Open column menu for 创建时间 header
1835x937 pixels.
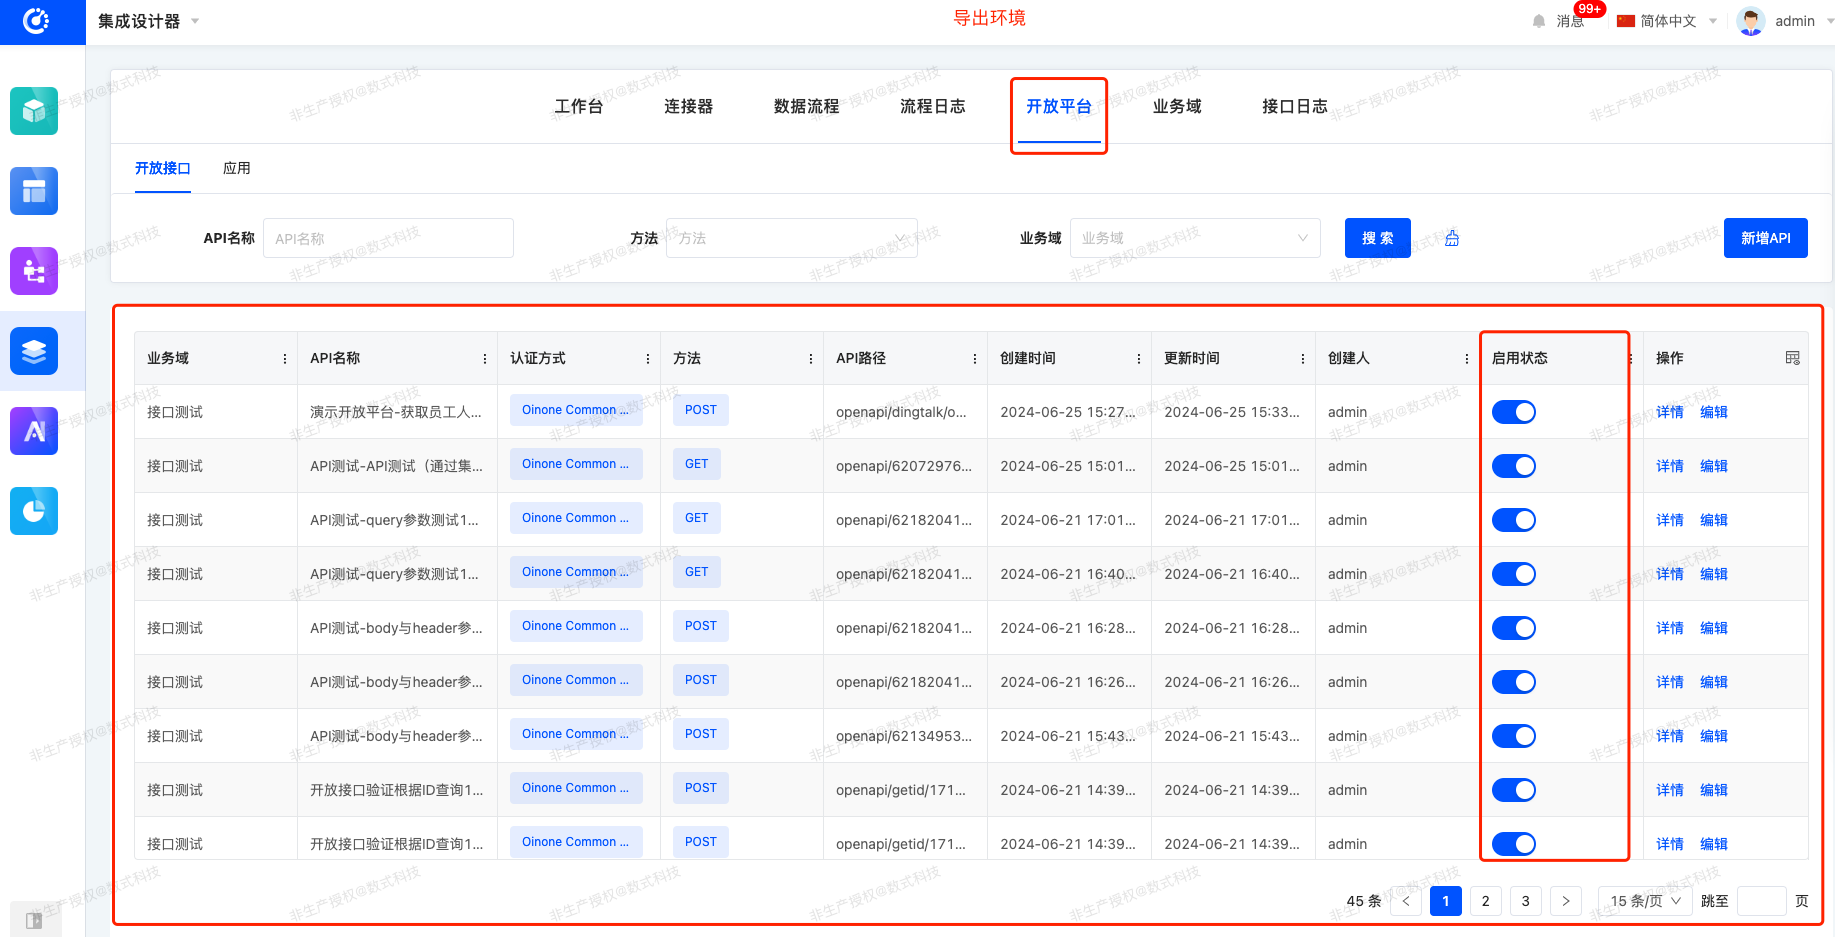[1139, 359]
